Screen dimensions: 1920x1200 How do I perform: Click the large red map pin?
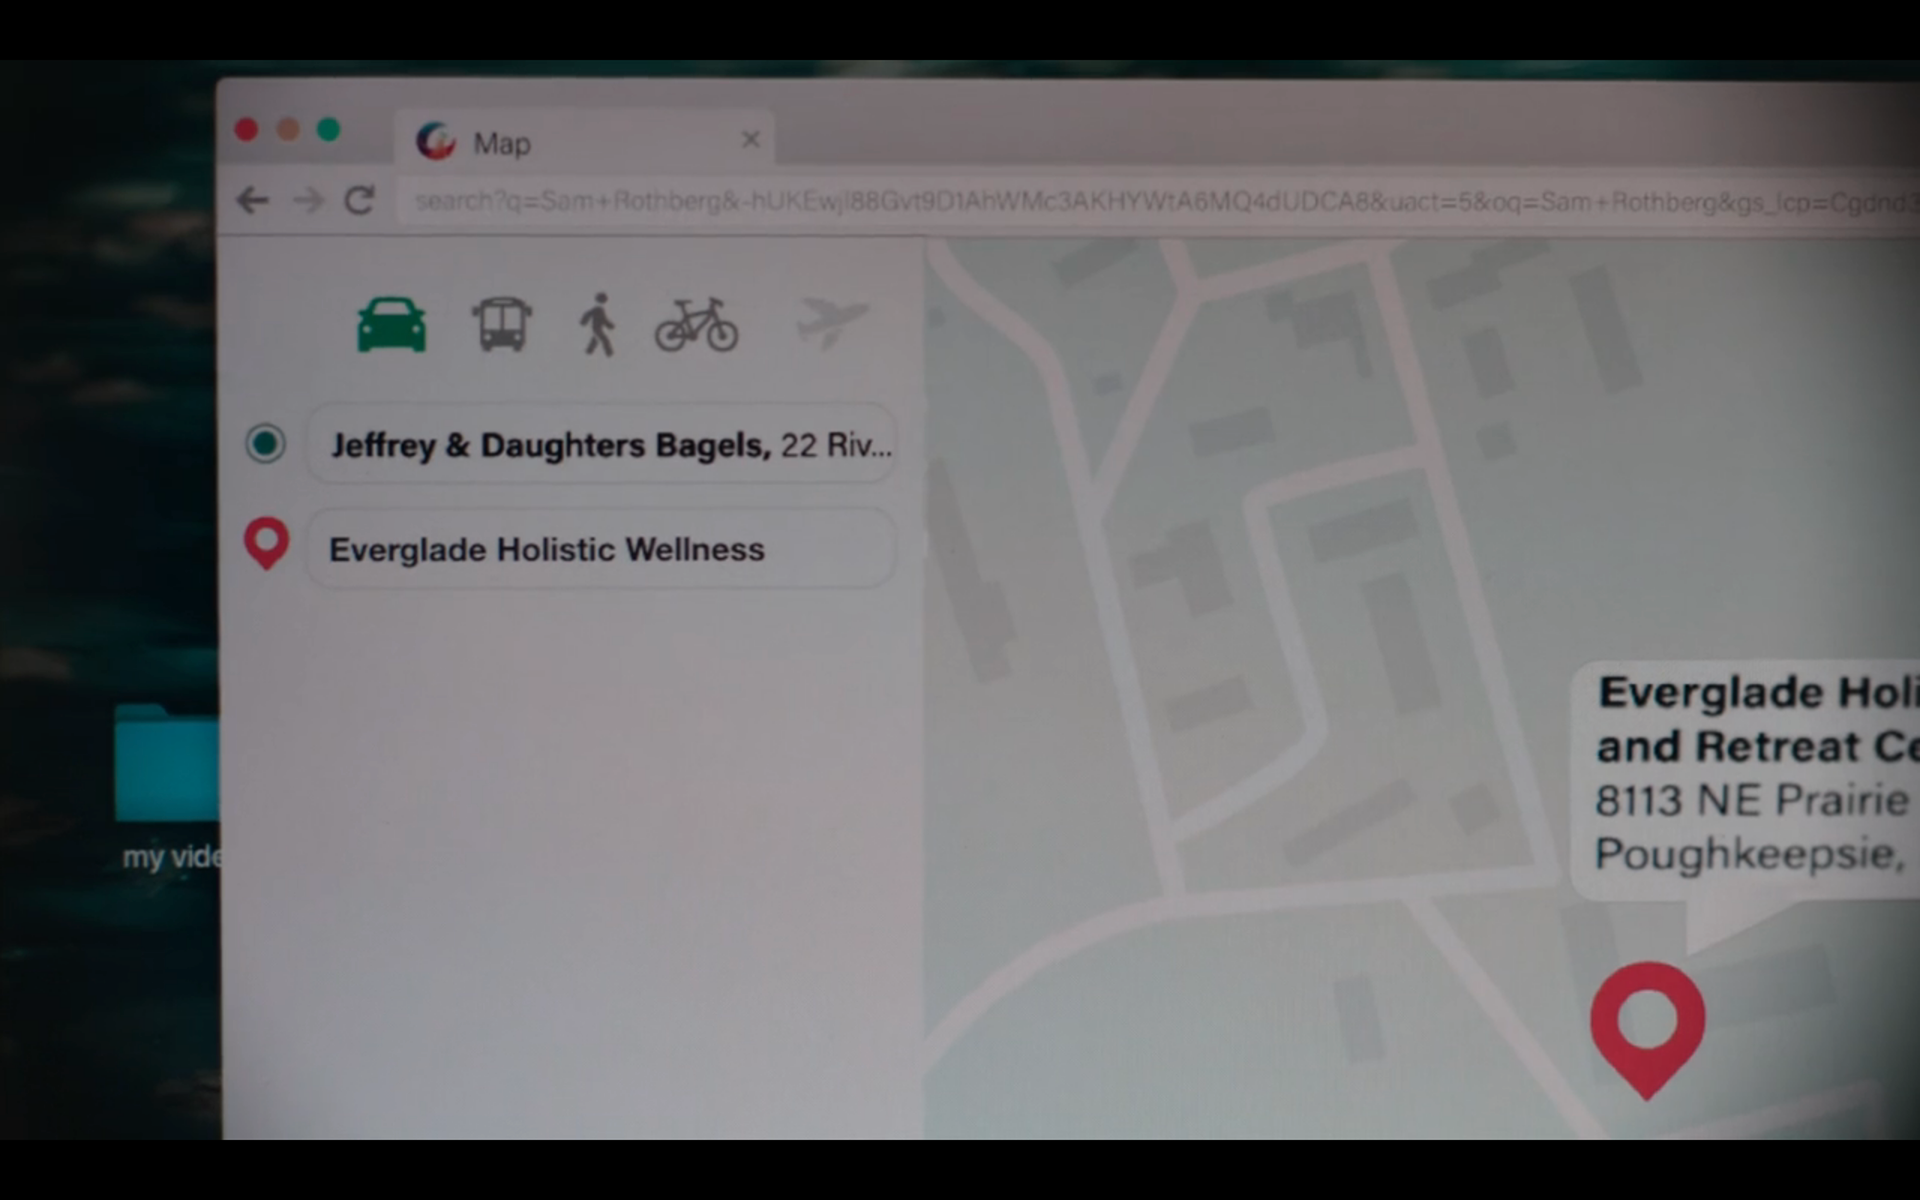(1647, 1025)
